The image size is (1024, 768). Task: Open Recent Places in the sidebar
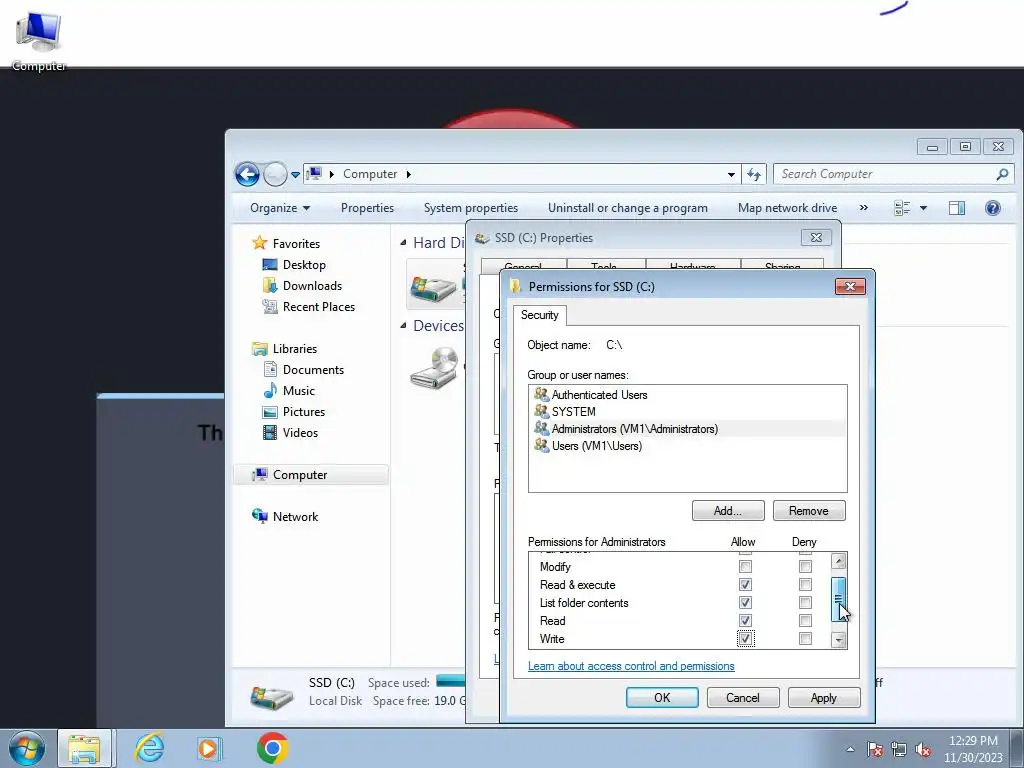click(x=319, y=306)
